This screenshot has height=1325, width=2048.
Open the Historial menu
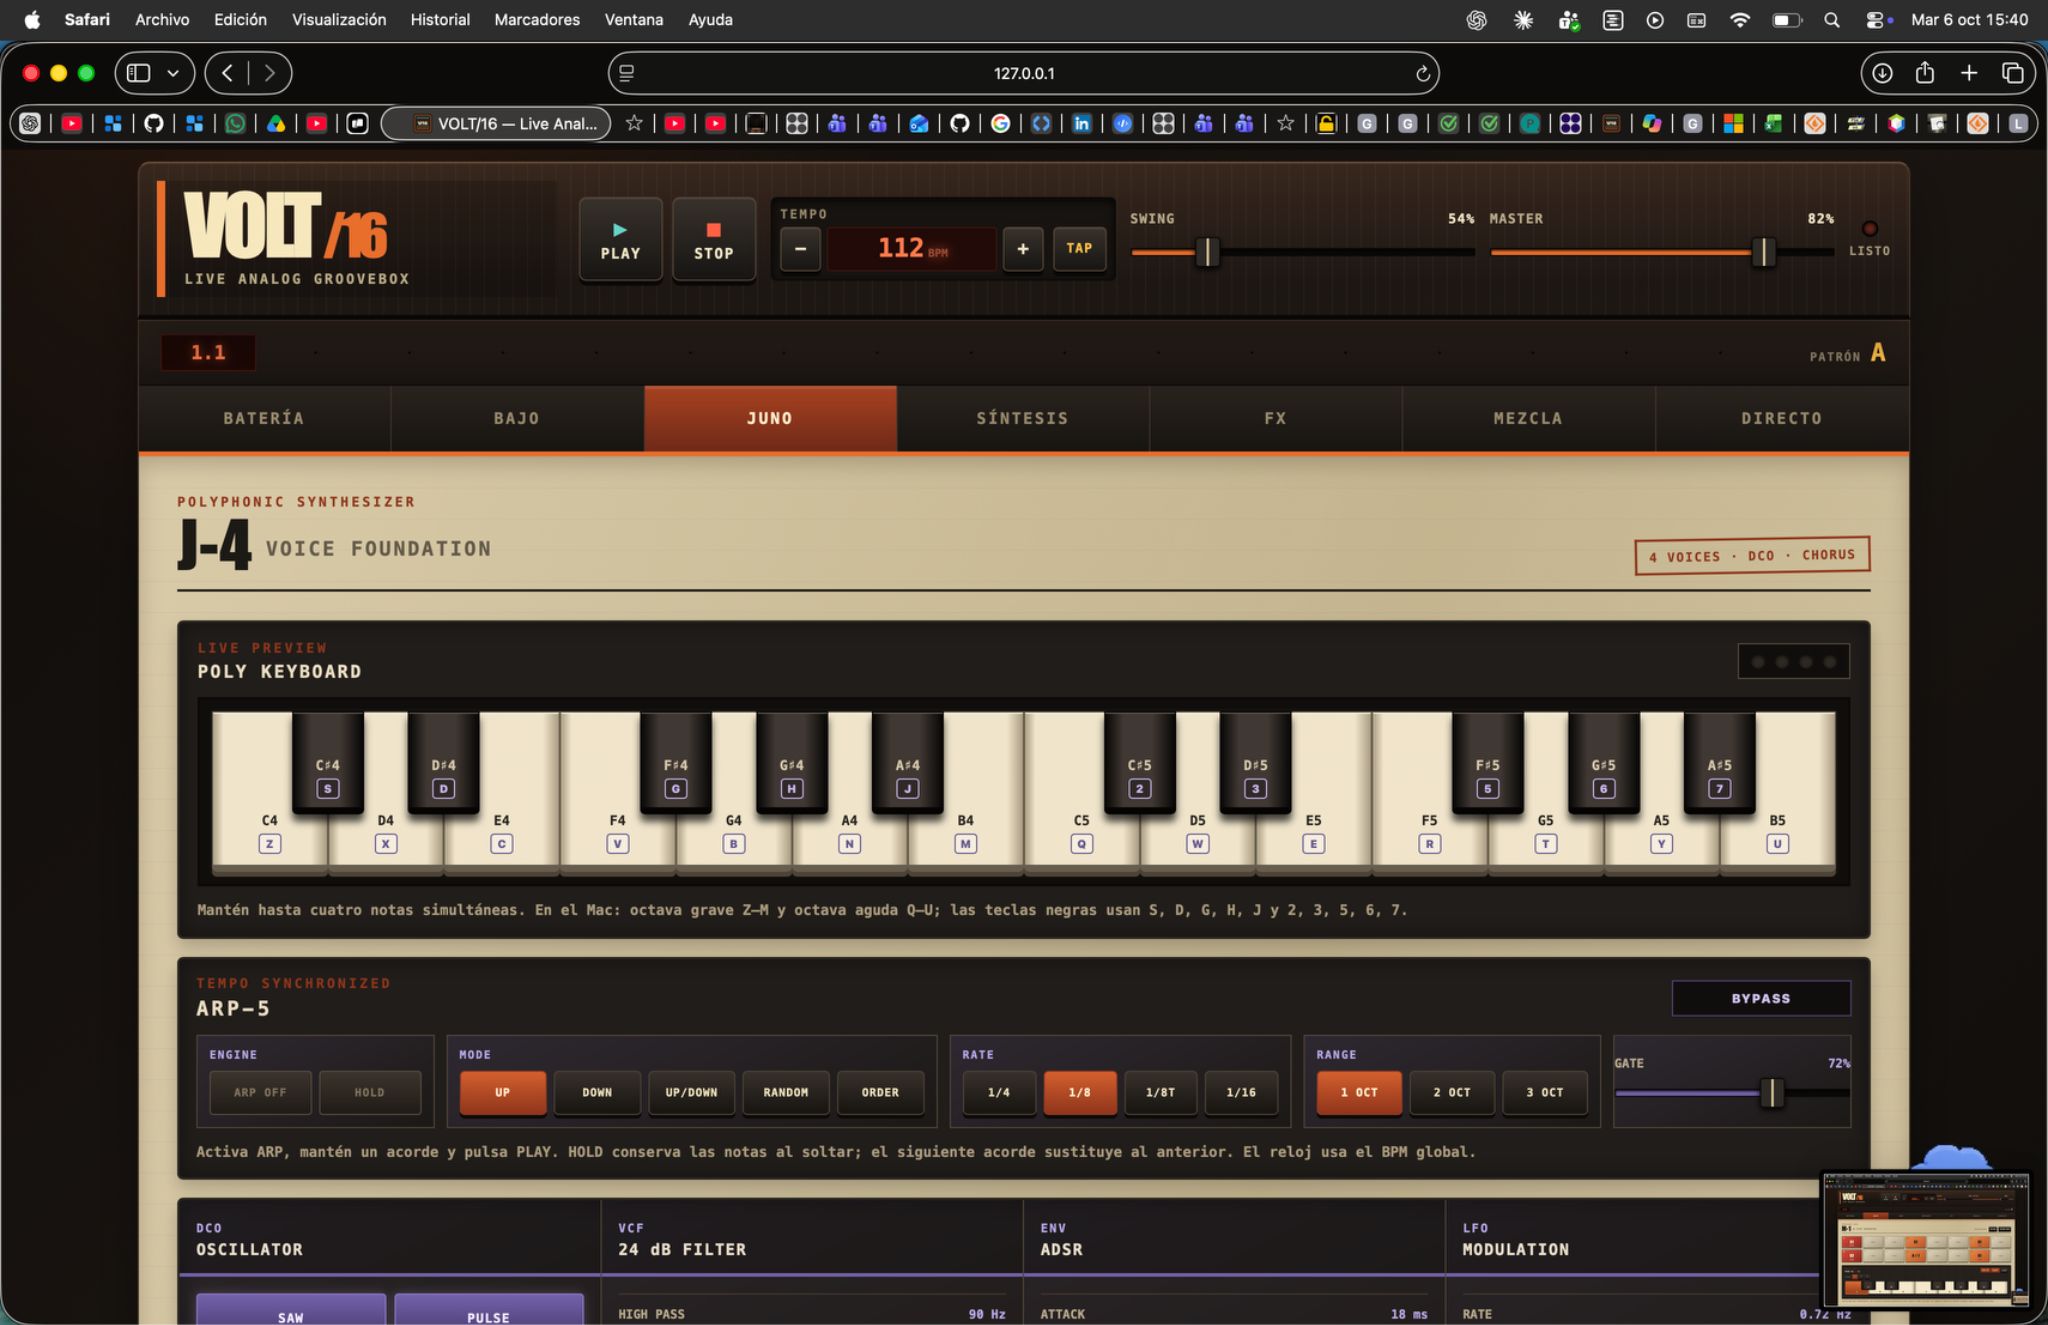(x=440, y=19)
